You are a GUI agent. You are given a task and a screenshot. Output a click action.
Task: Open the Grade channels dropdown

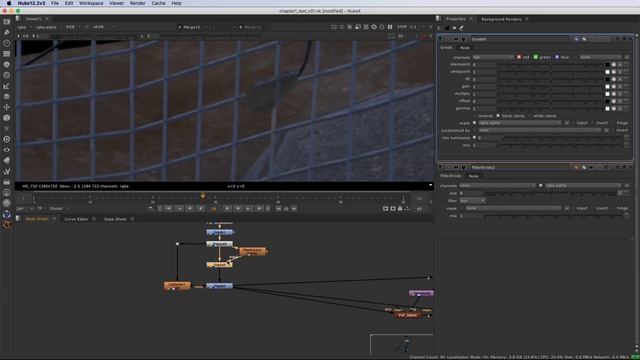point(493,57)
